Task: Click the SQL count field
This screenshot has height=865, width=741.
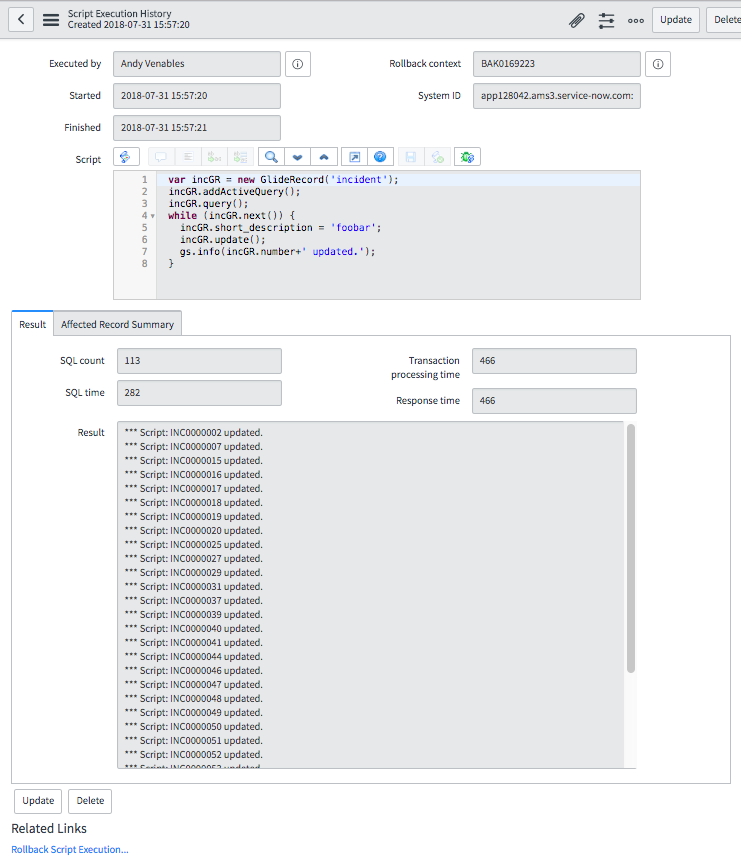Action: point(199,361)
